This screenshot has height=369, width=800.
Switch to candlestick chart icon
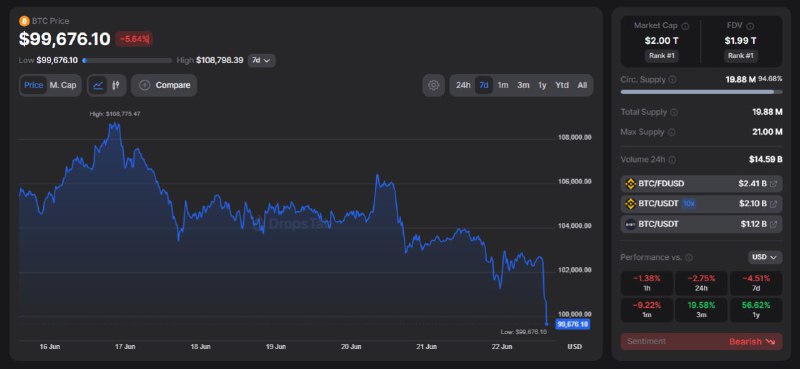pos(116,85)
